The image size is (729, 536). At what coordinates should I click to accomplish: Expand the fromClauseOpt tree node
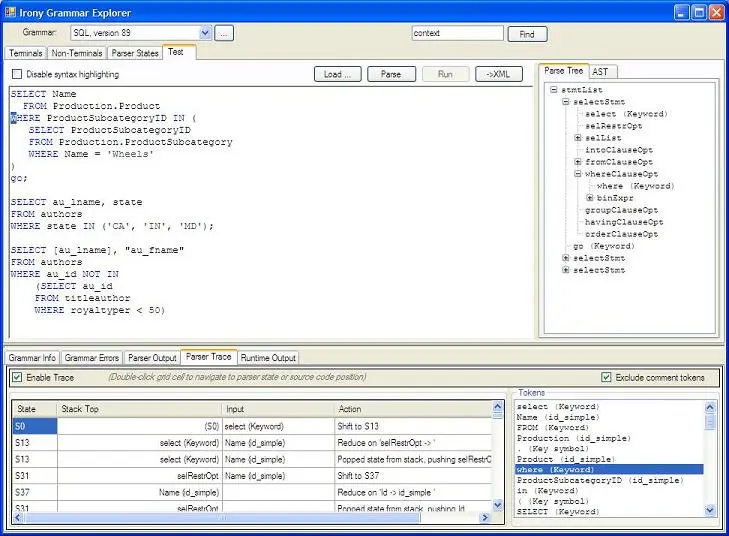click(x=578, y=162)
